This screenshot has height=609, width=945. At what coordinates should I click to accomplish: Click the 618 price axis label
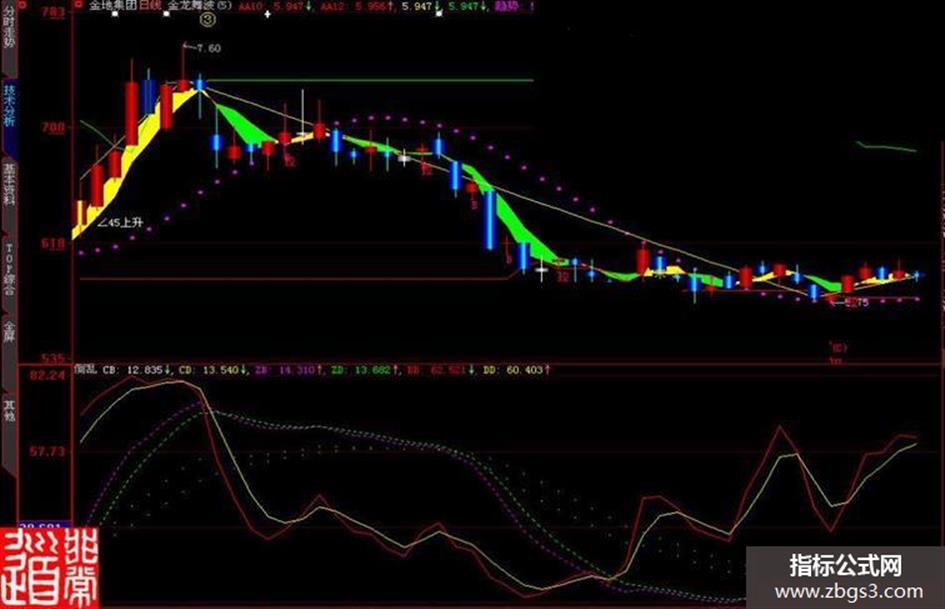[53, 244]
